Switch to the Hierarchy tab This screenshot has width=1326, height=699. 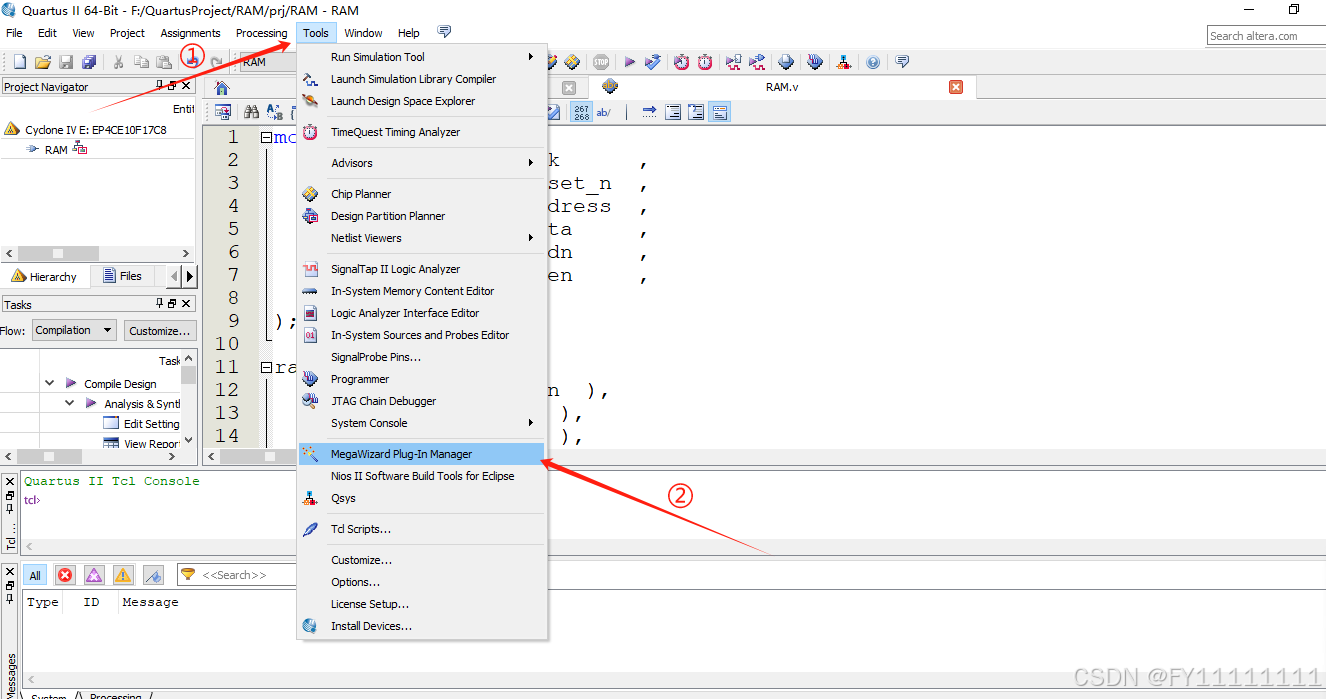click(x=45, y=277)
